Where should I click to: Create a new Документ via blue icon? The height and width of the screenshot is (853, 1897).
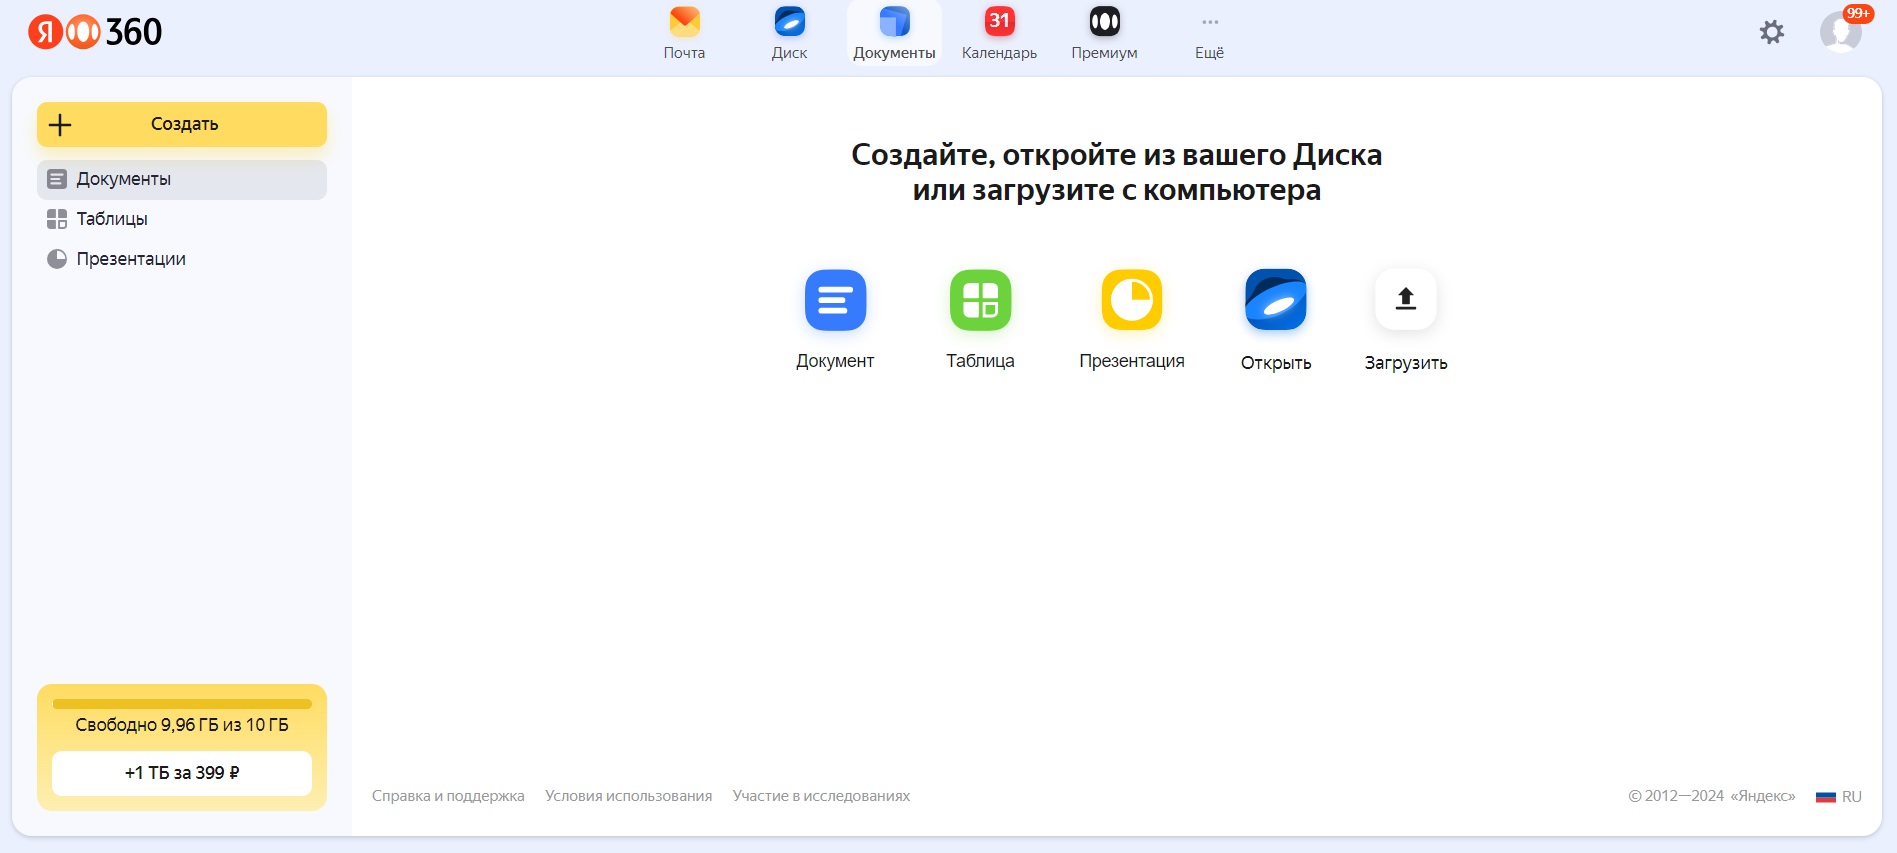click(835, 300)
